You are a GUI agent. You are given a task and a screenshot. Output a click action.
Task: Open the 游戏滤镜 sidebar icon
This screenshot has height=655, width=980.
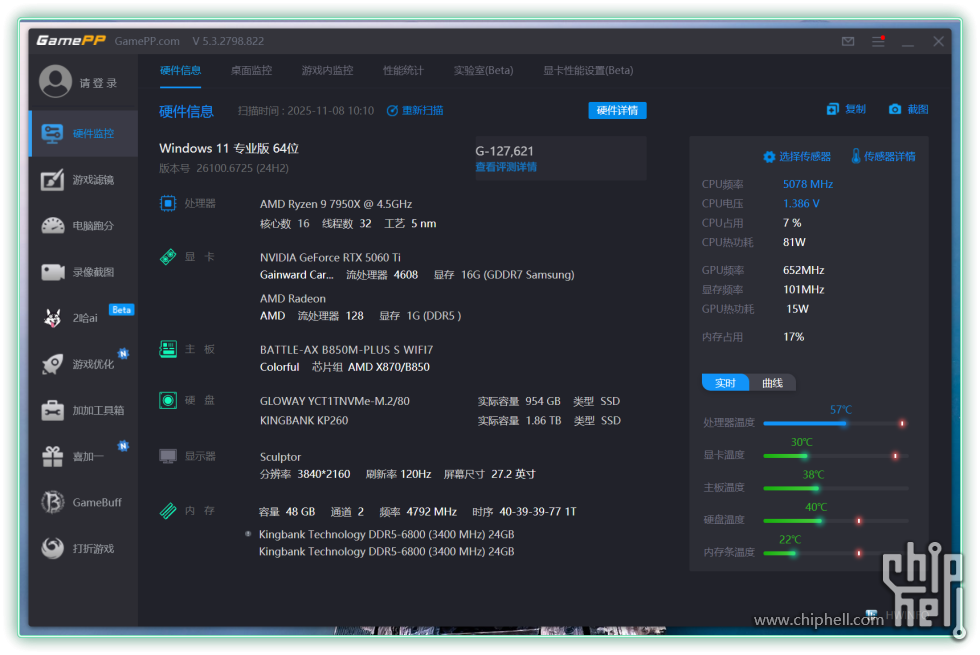(x=53, y=180)
